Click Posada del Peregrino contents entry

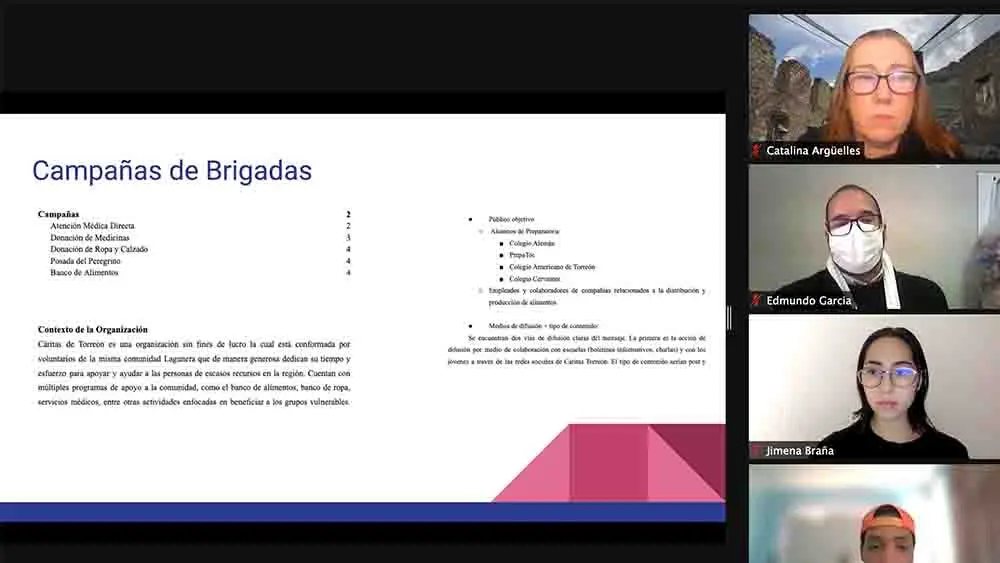click(x=85, y=261)
